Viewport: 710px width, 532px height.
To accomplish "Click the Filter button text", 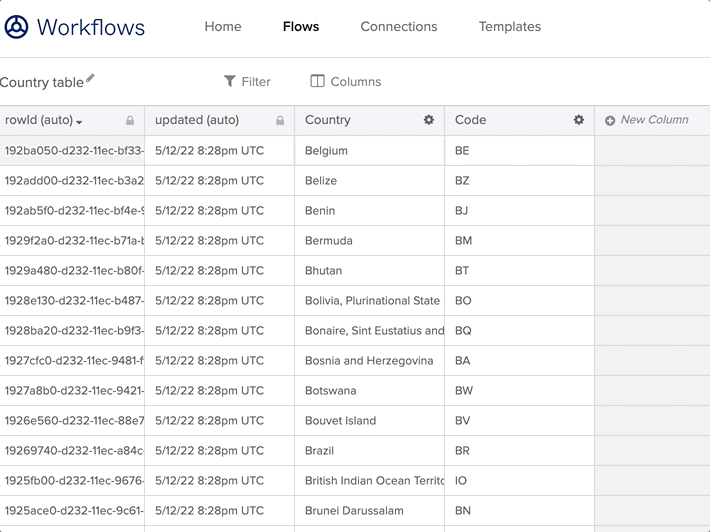I will click(x=256, y=82).
